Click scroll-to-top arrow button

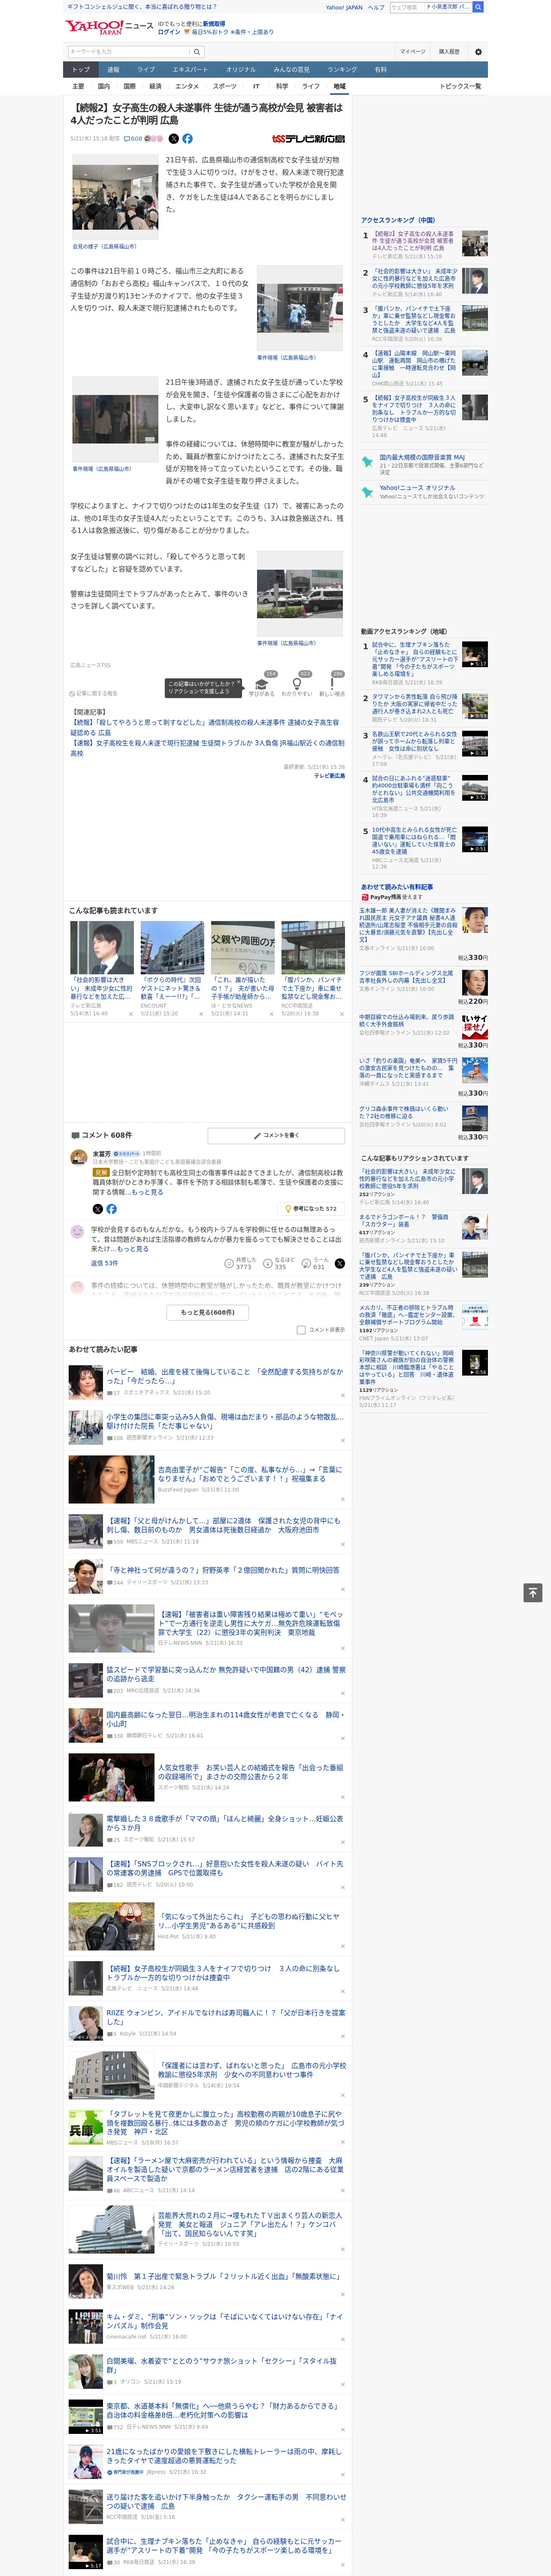(x=533, y=1593)
